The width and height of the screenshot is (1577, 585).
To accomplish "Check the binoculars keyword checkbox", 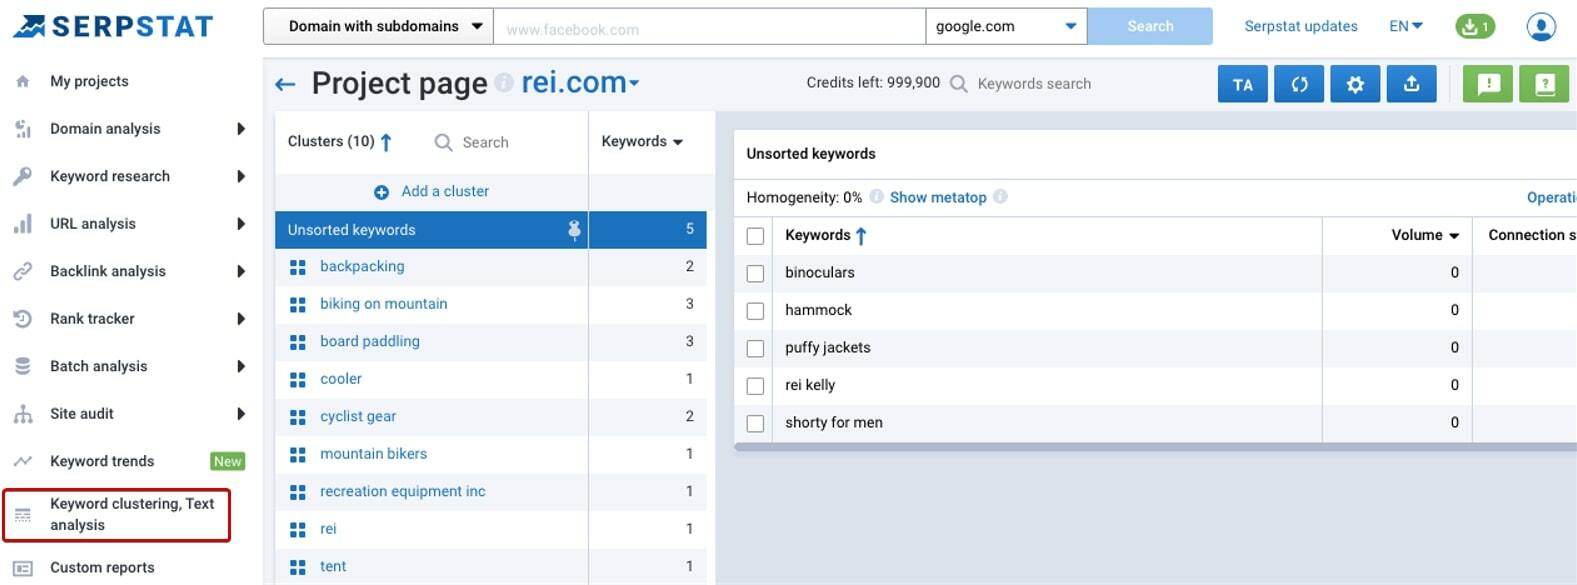I will pos(755,273).
